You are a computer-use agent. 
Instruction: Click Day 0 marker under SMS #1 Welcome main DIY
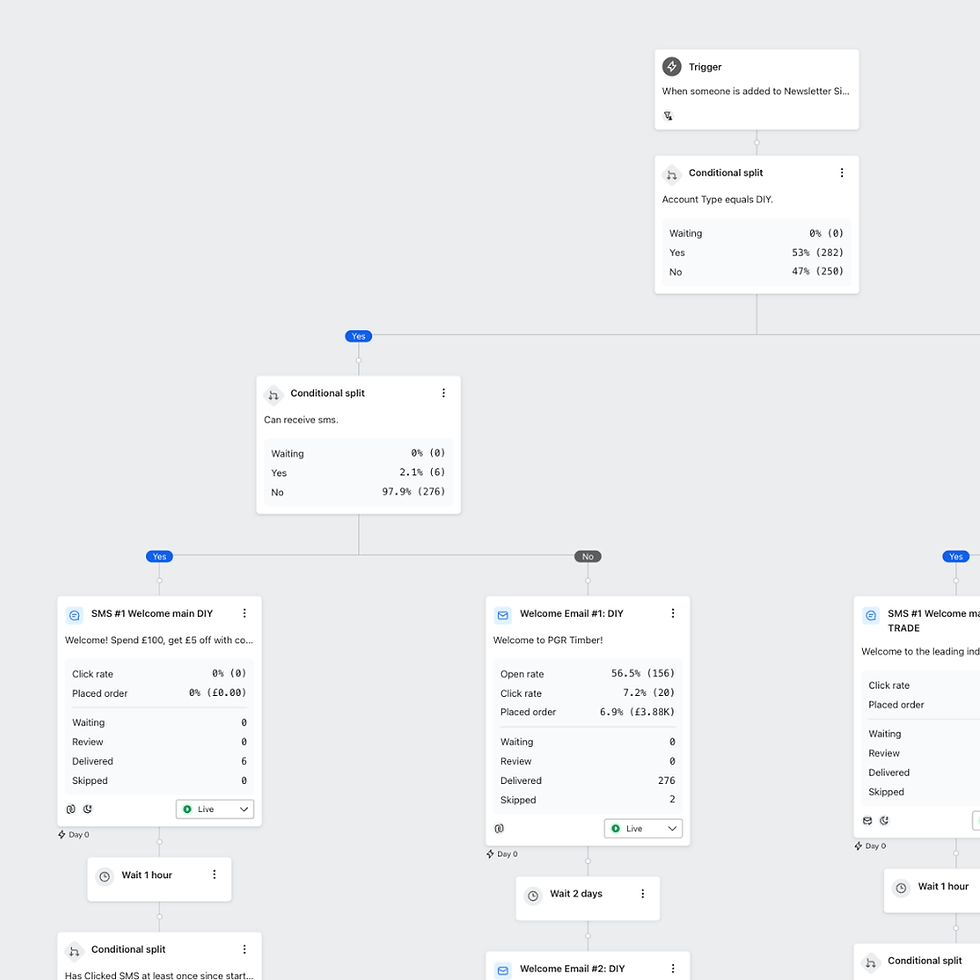(74, 835)
